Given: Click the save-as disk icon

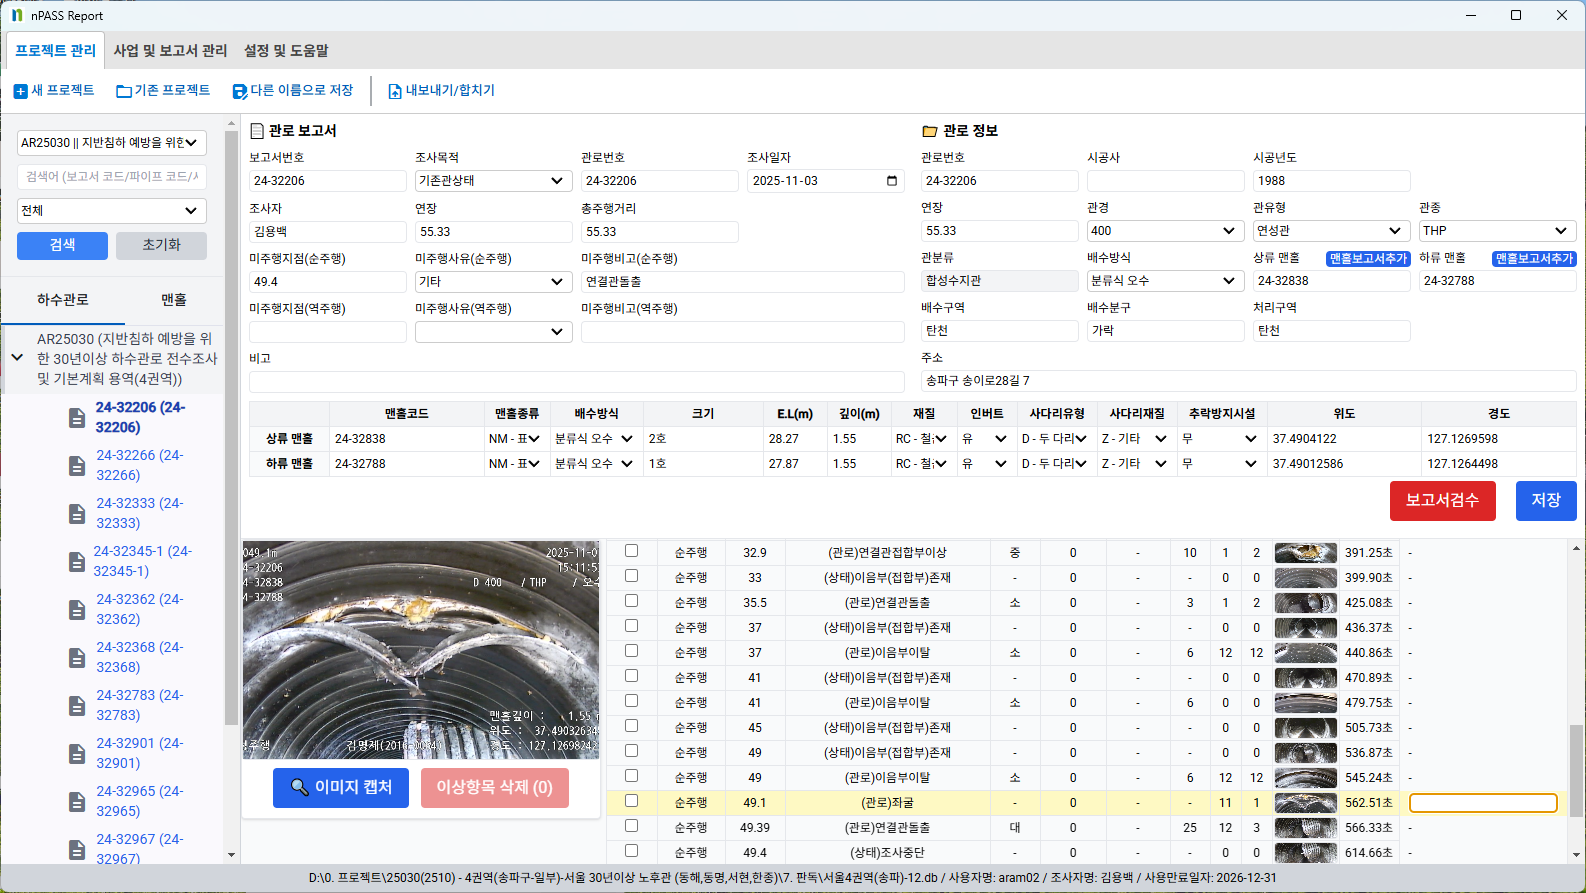Looking at the screenshot, I should [240, 91].
